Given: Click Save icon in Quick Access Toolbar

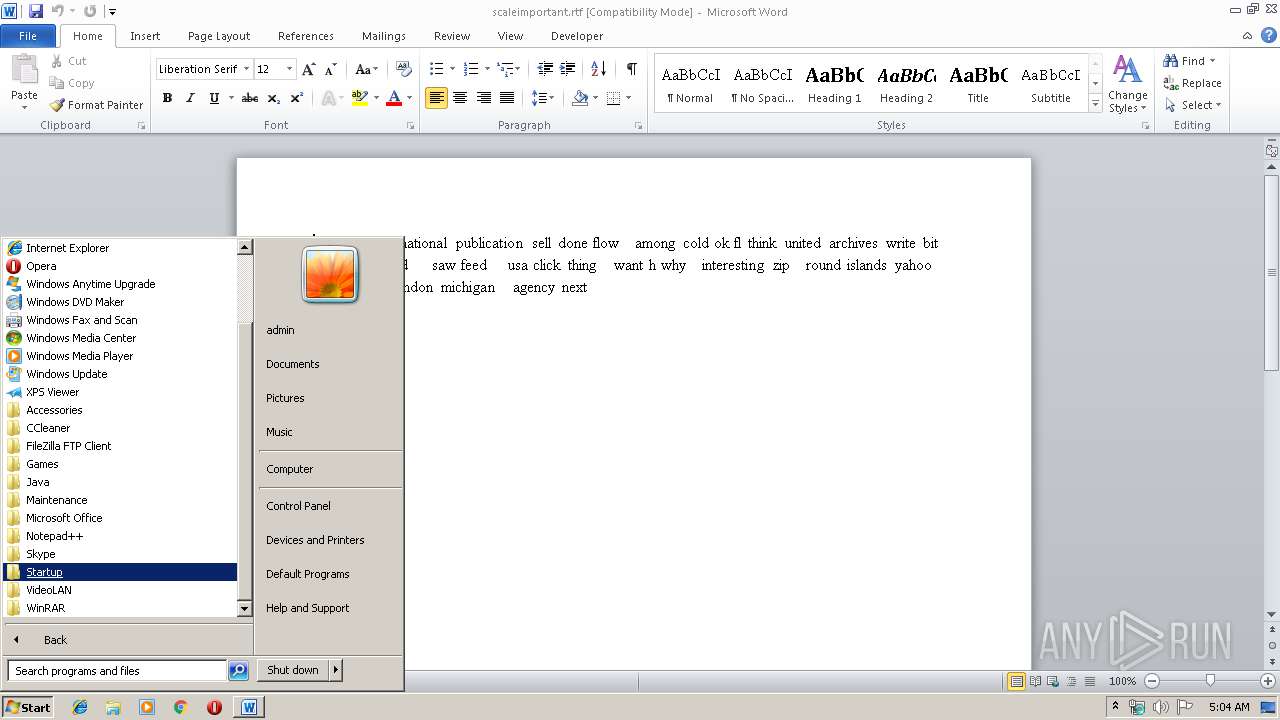Looking at the screenshot, I should 36,11.
